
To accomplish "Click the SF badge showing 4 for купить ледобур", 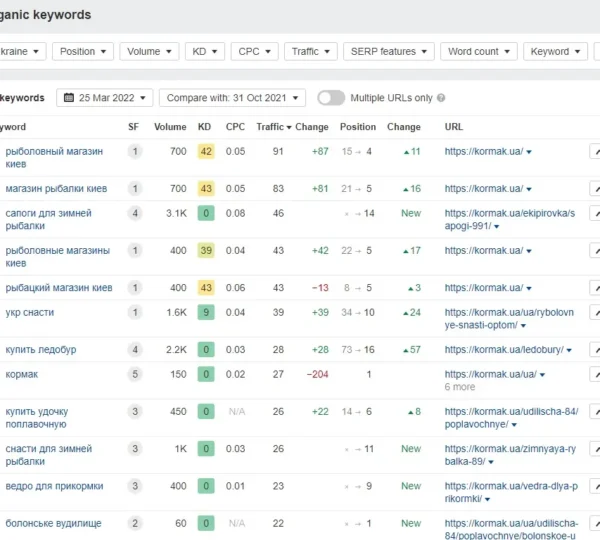I will (134, 350).
